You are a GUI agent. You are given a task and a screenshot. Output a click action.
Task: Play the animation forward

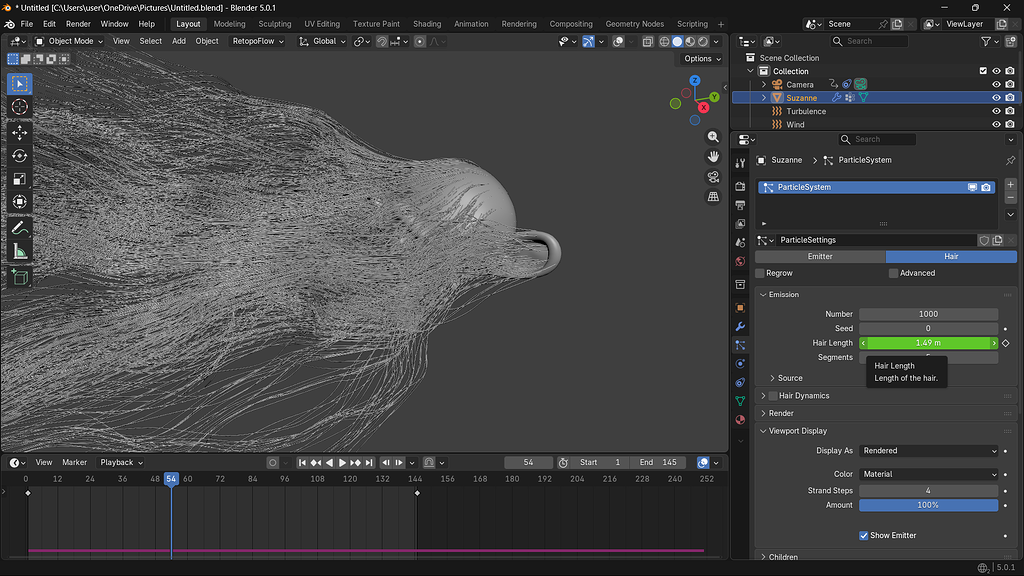tap(342, 462)
